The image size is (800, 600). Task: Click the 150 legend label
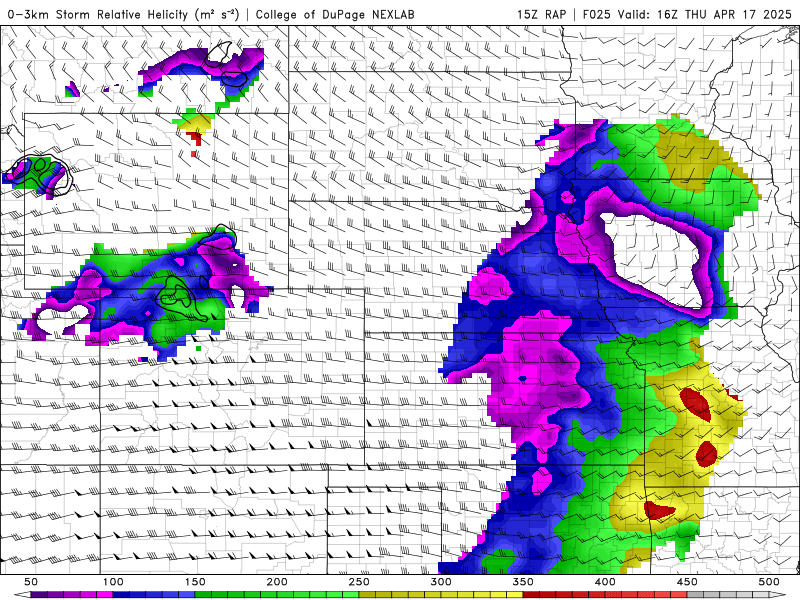click(x=195, y=582)
